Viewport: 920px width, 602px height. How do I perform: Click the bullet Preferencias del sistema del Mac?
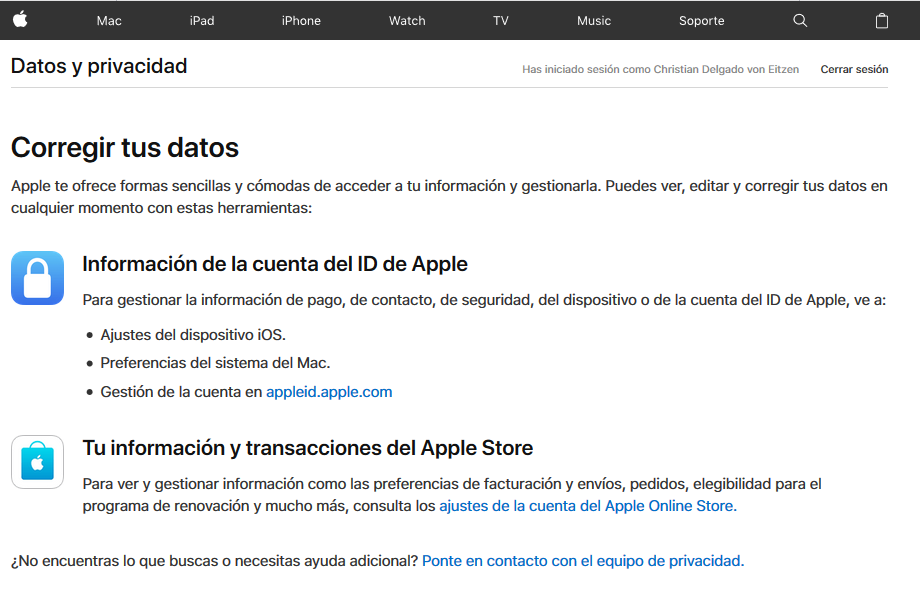click(x=215, y=363)
